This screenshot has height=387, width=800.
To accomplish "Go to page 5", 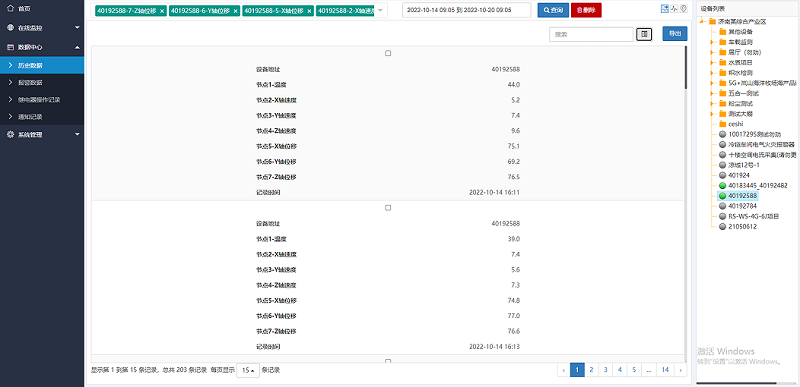I will click(x=634, y=370).
